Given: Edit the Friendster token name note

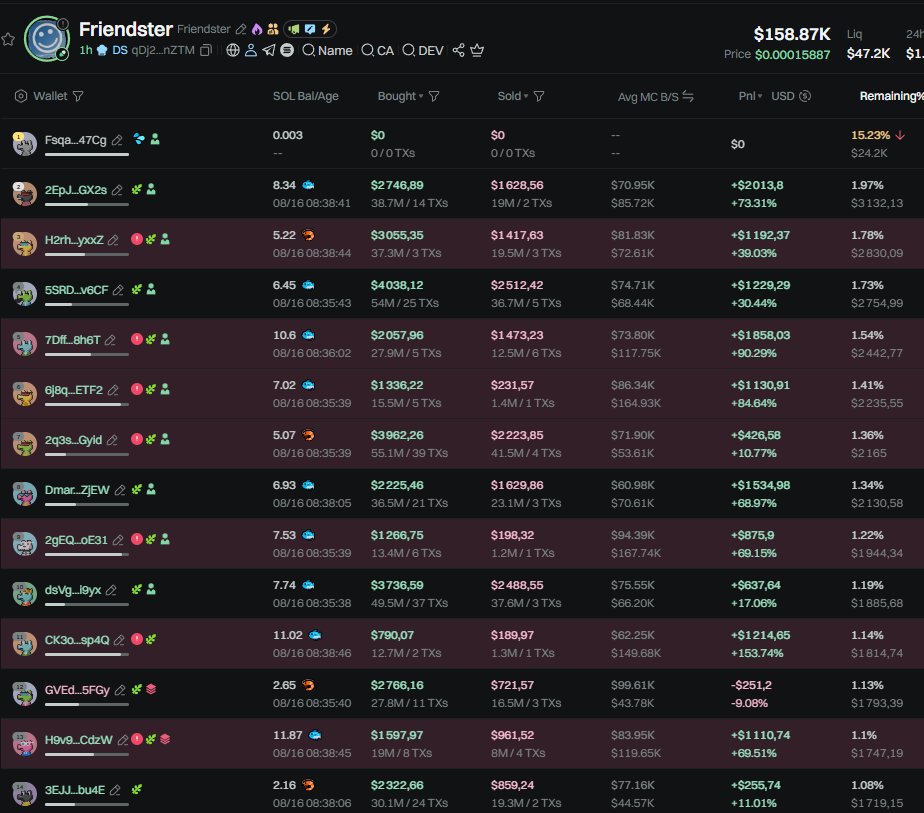Looking at the screenshot, I should click(x=240, y=29).
